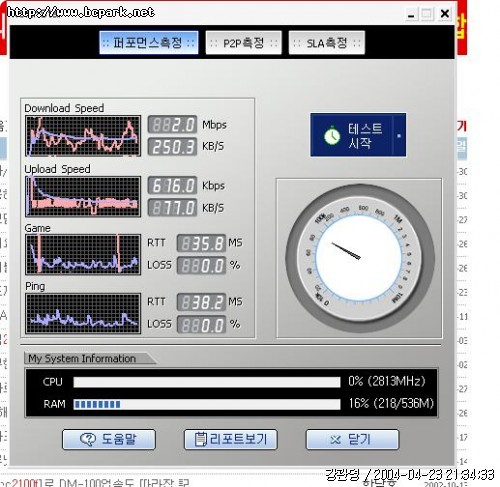Click the notepad icon on 리포트보기
The width and height of the screenshot is (500, 487).
click(201, 439)
